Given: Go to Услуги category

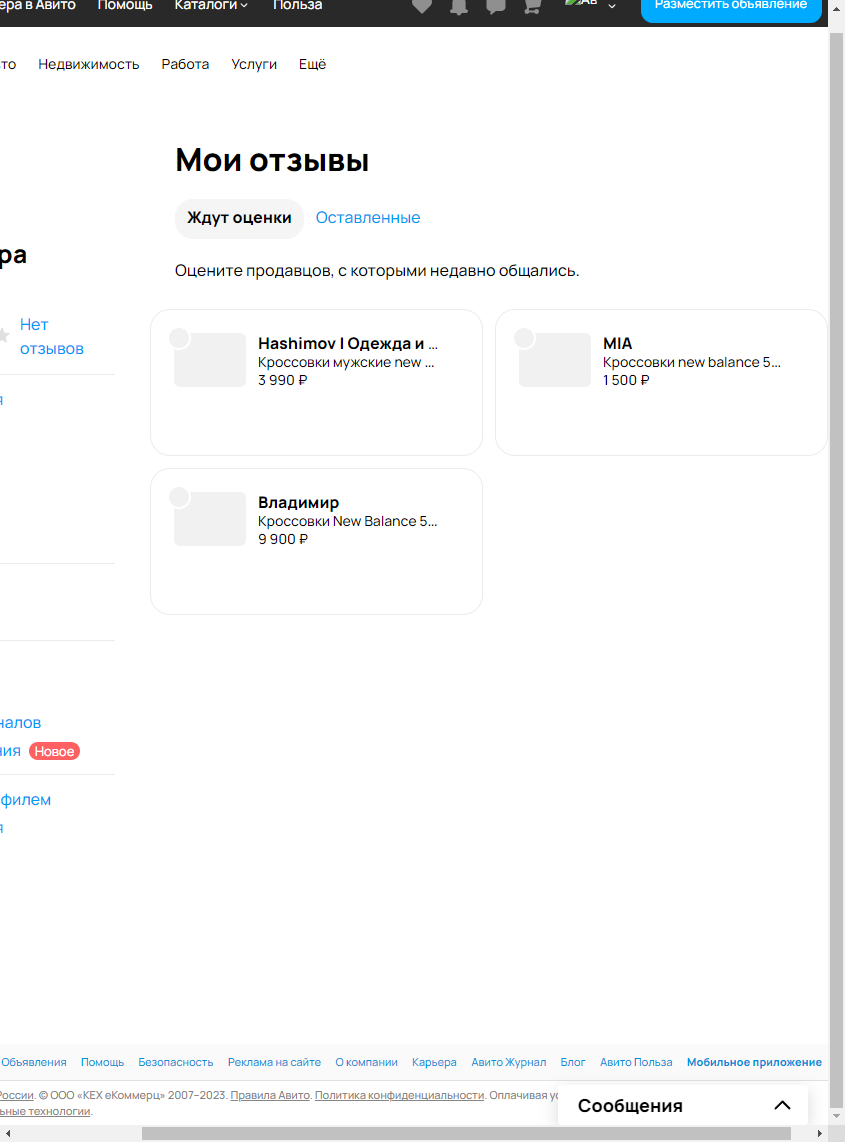Looking at the screenshot, I should [x=254, y=64].
